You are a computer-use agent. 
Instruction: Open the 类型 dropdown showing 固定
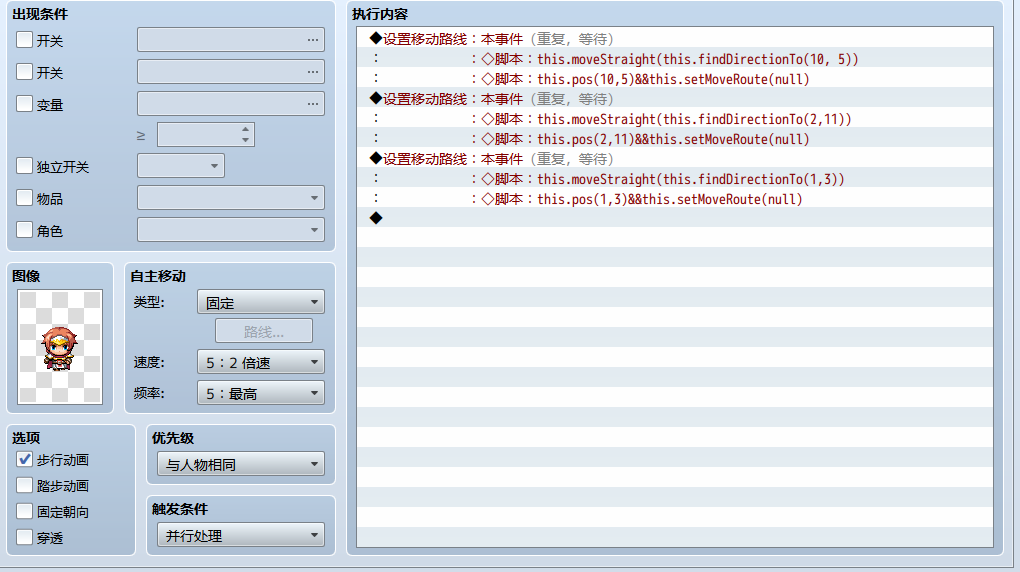point(261,302)
